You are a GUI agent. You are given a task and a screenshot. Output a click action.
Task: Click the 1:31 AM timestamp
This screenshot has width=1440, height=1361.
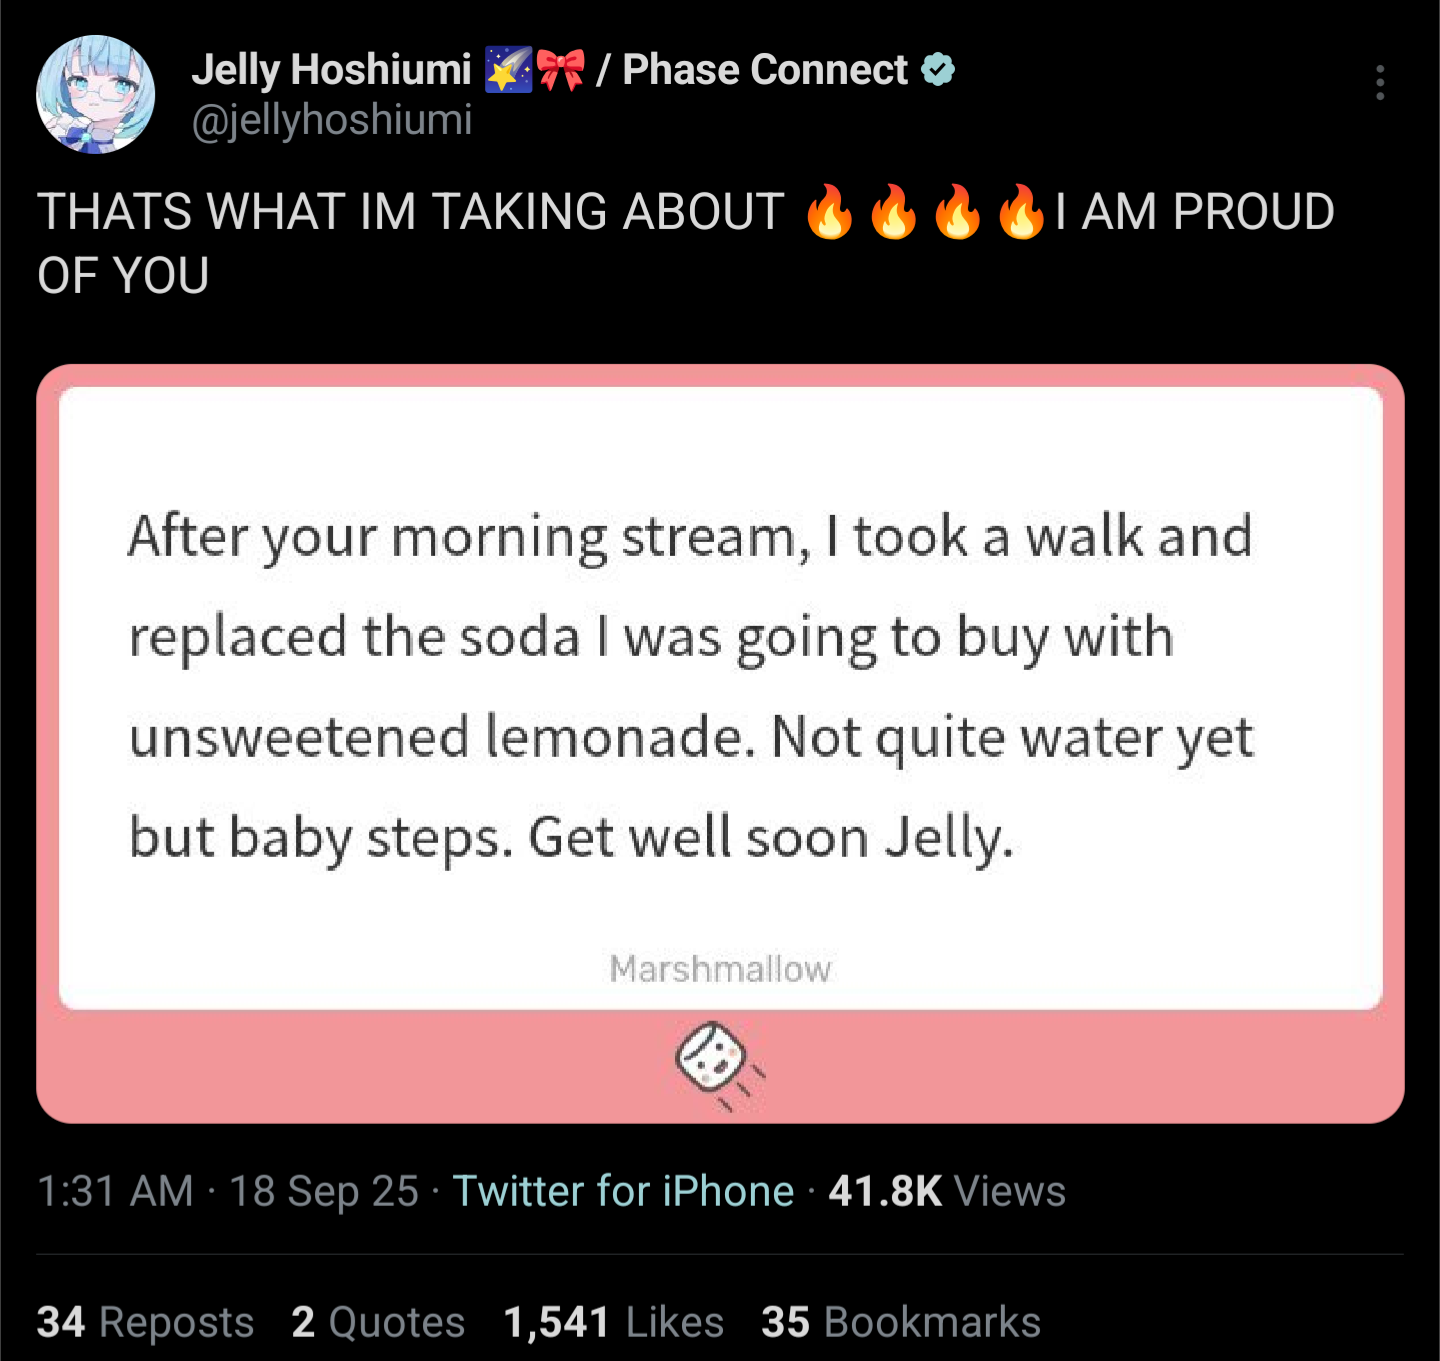[x=115, y=1191]
